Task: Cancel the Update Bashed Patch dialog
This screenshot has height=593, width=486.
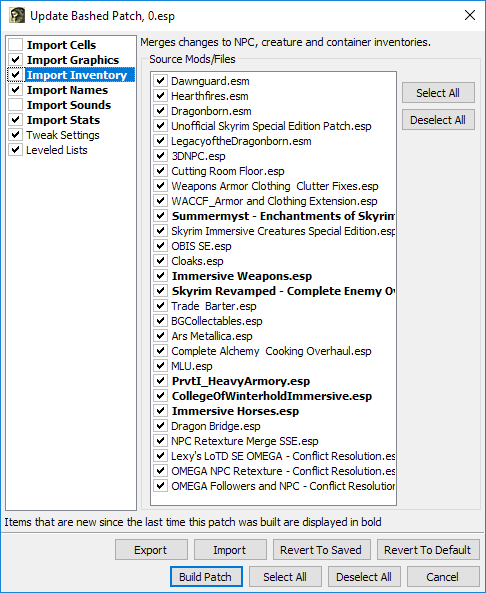Action: pos(443,577)
